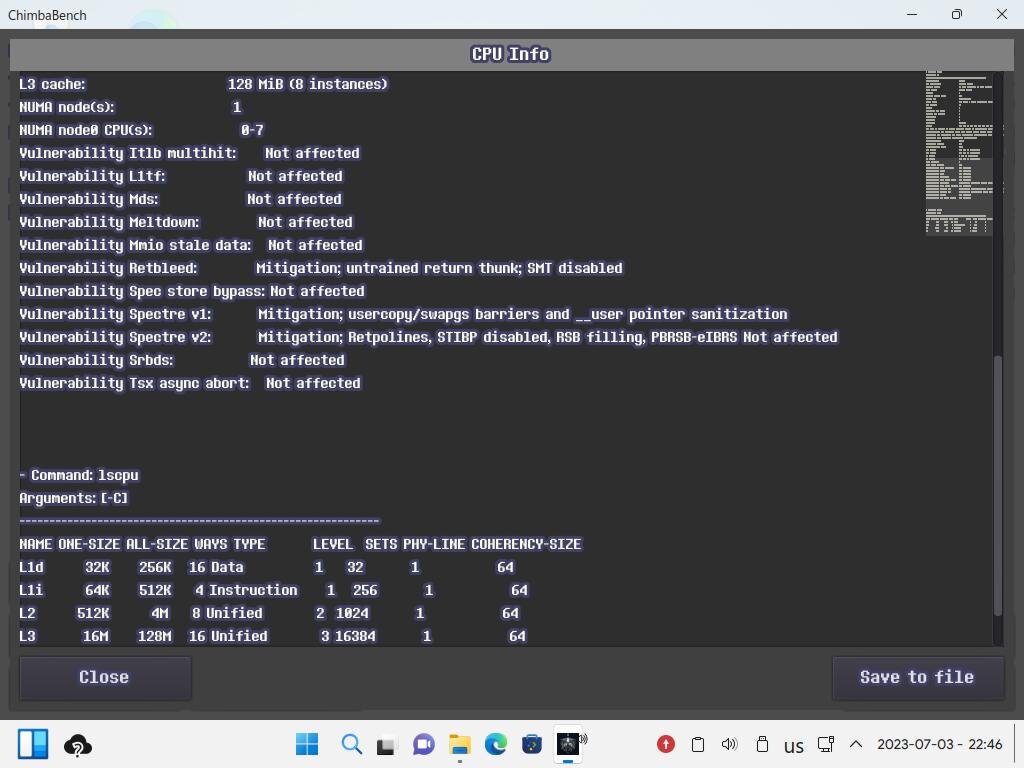Screen dimensions: 1024x768
Task: Click the cloud question-mark launcher icon
Action: (77, 745)
